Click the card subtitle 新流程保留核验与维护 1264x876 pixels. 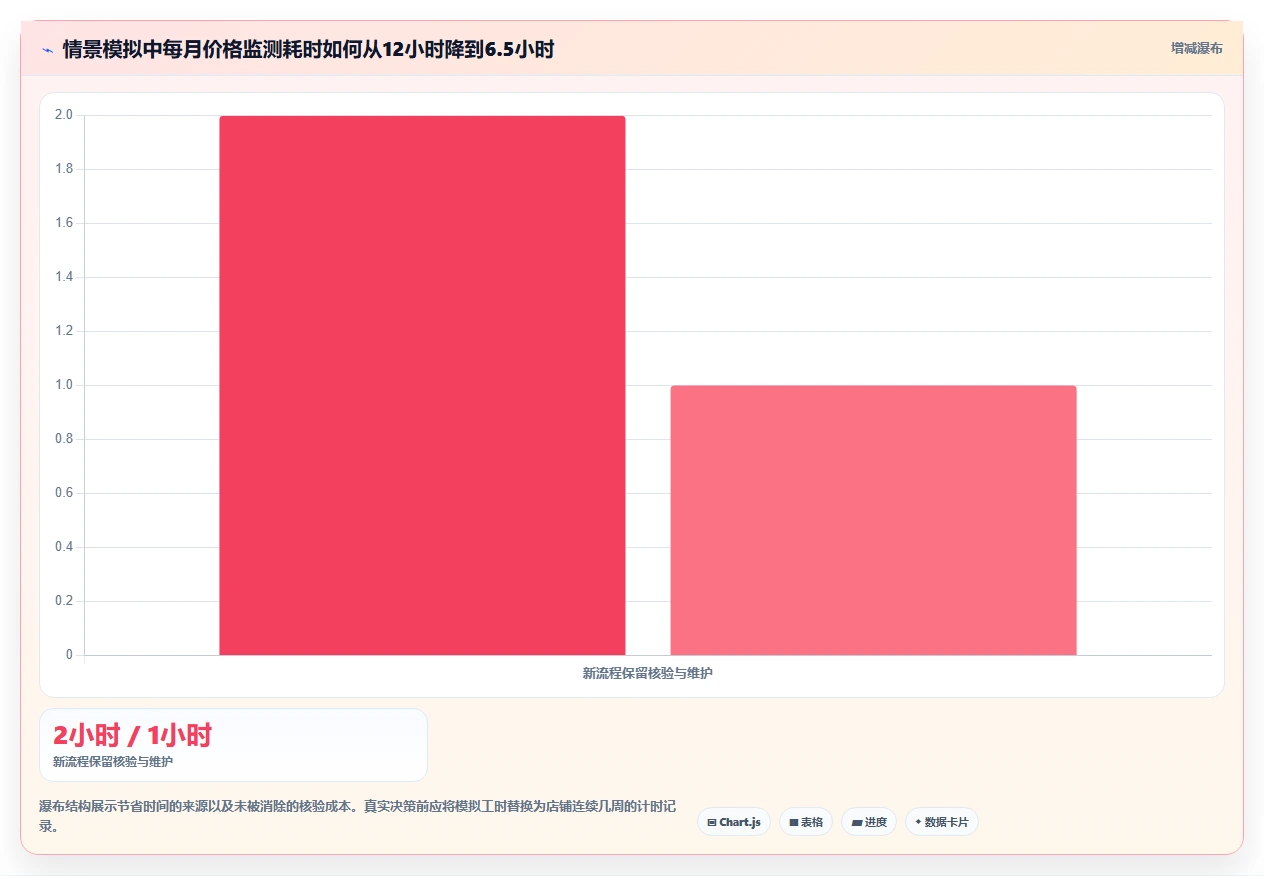[113, 762]
